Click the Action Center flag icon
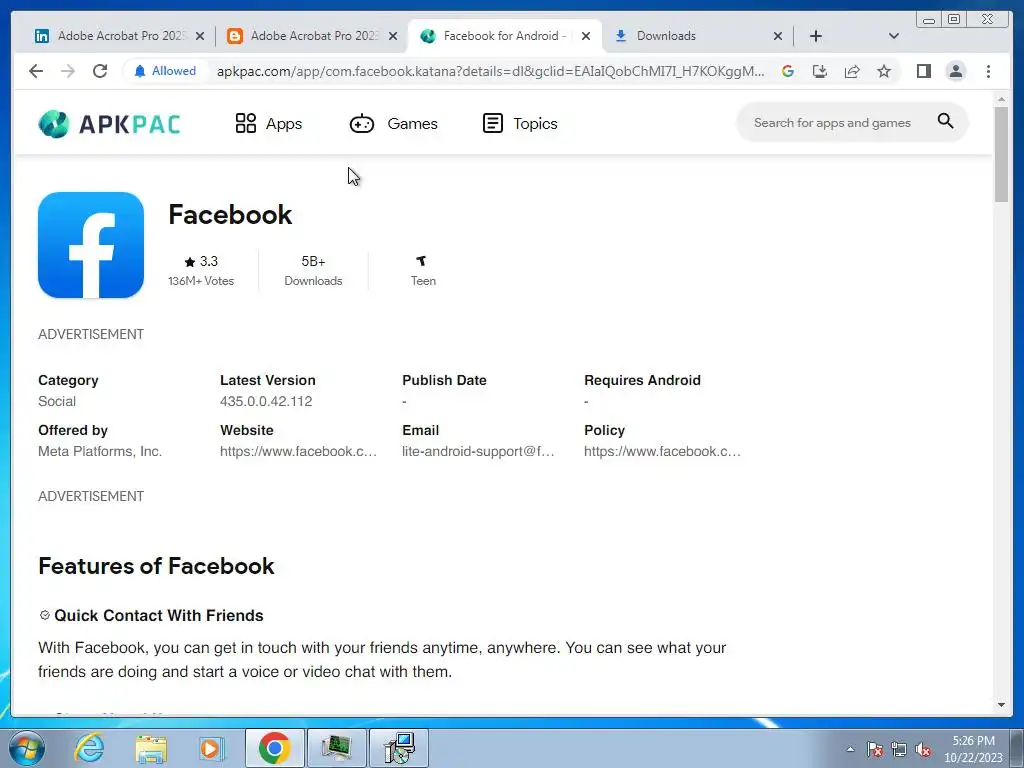1024x768 pixels. click(x=874, y=749)
